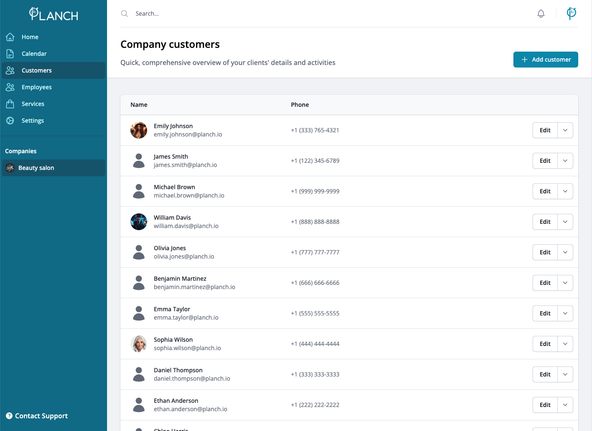Viewport: 592px width, 431px height.
Task: Click phone number +1 (999) 999-9999
Action: coord(315,191)
